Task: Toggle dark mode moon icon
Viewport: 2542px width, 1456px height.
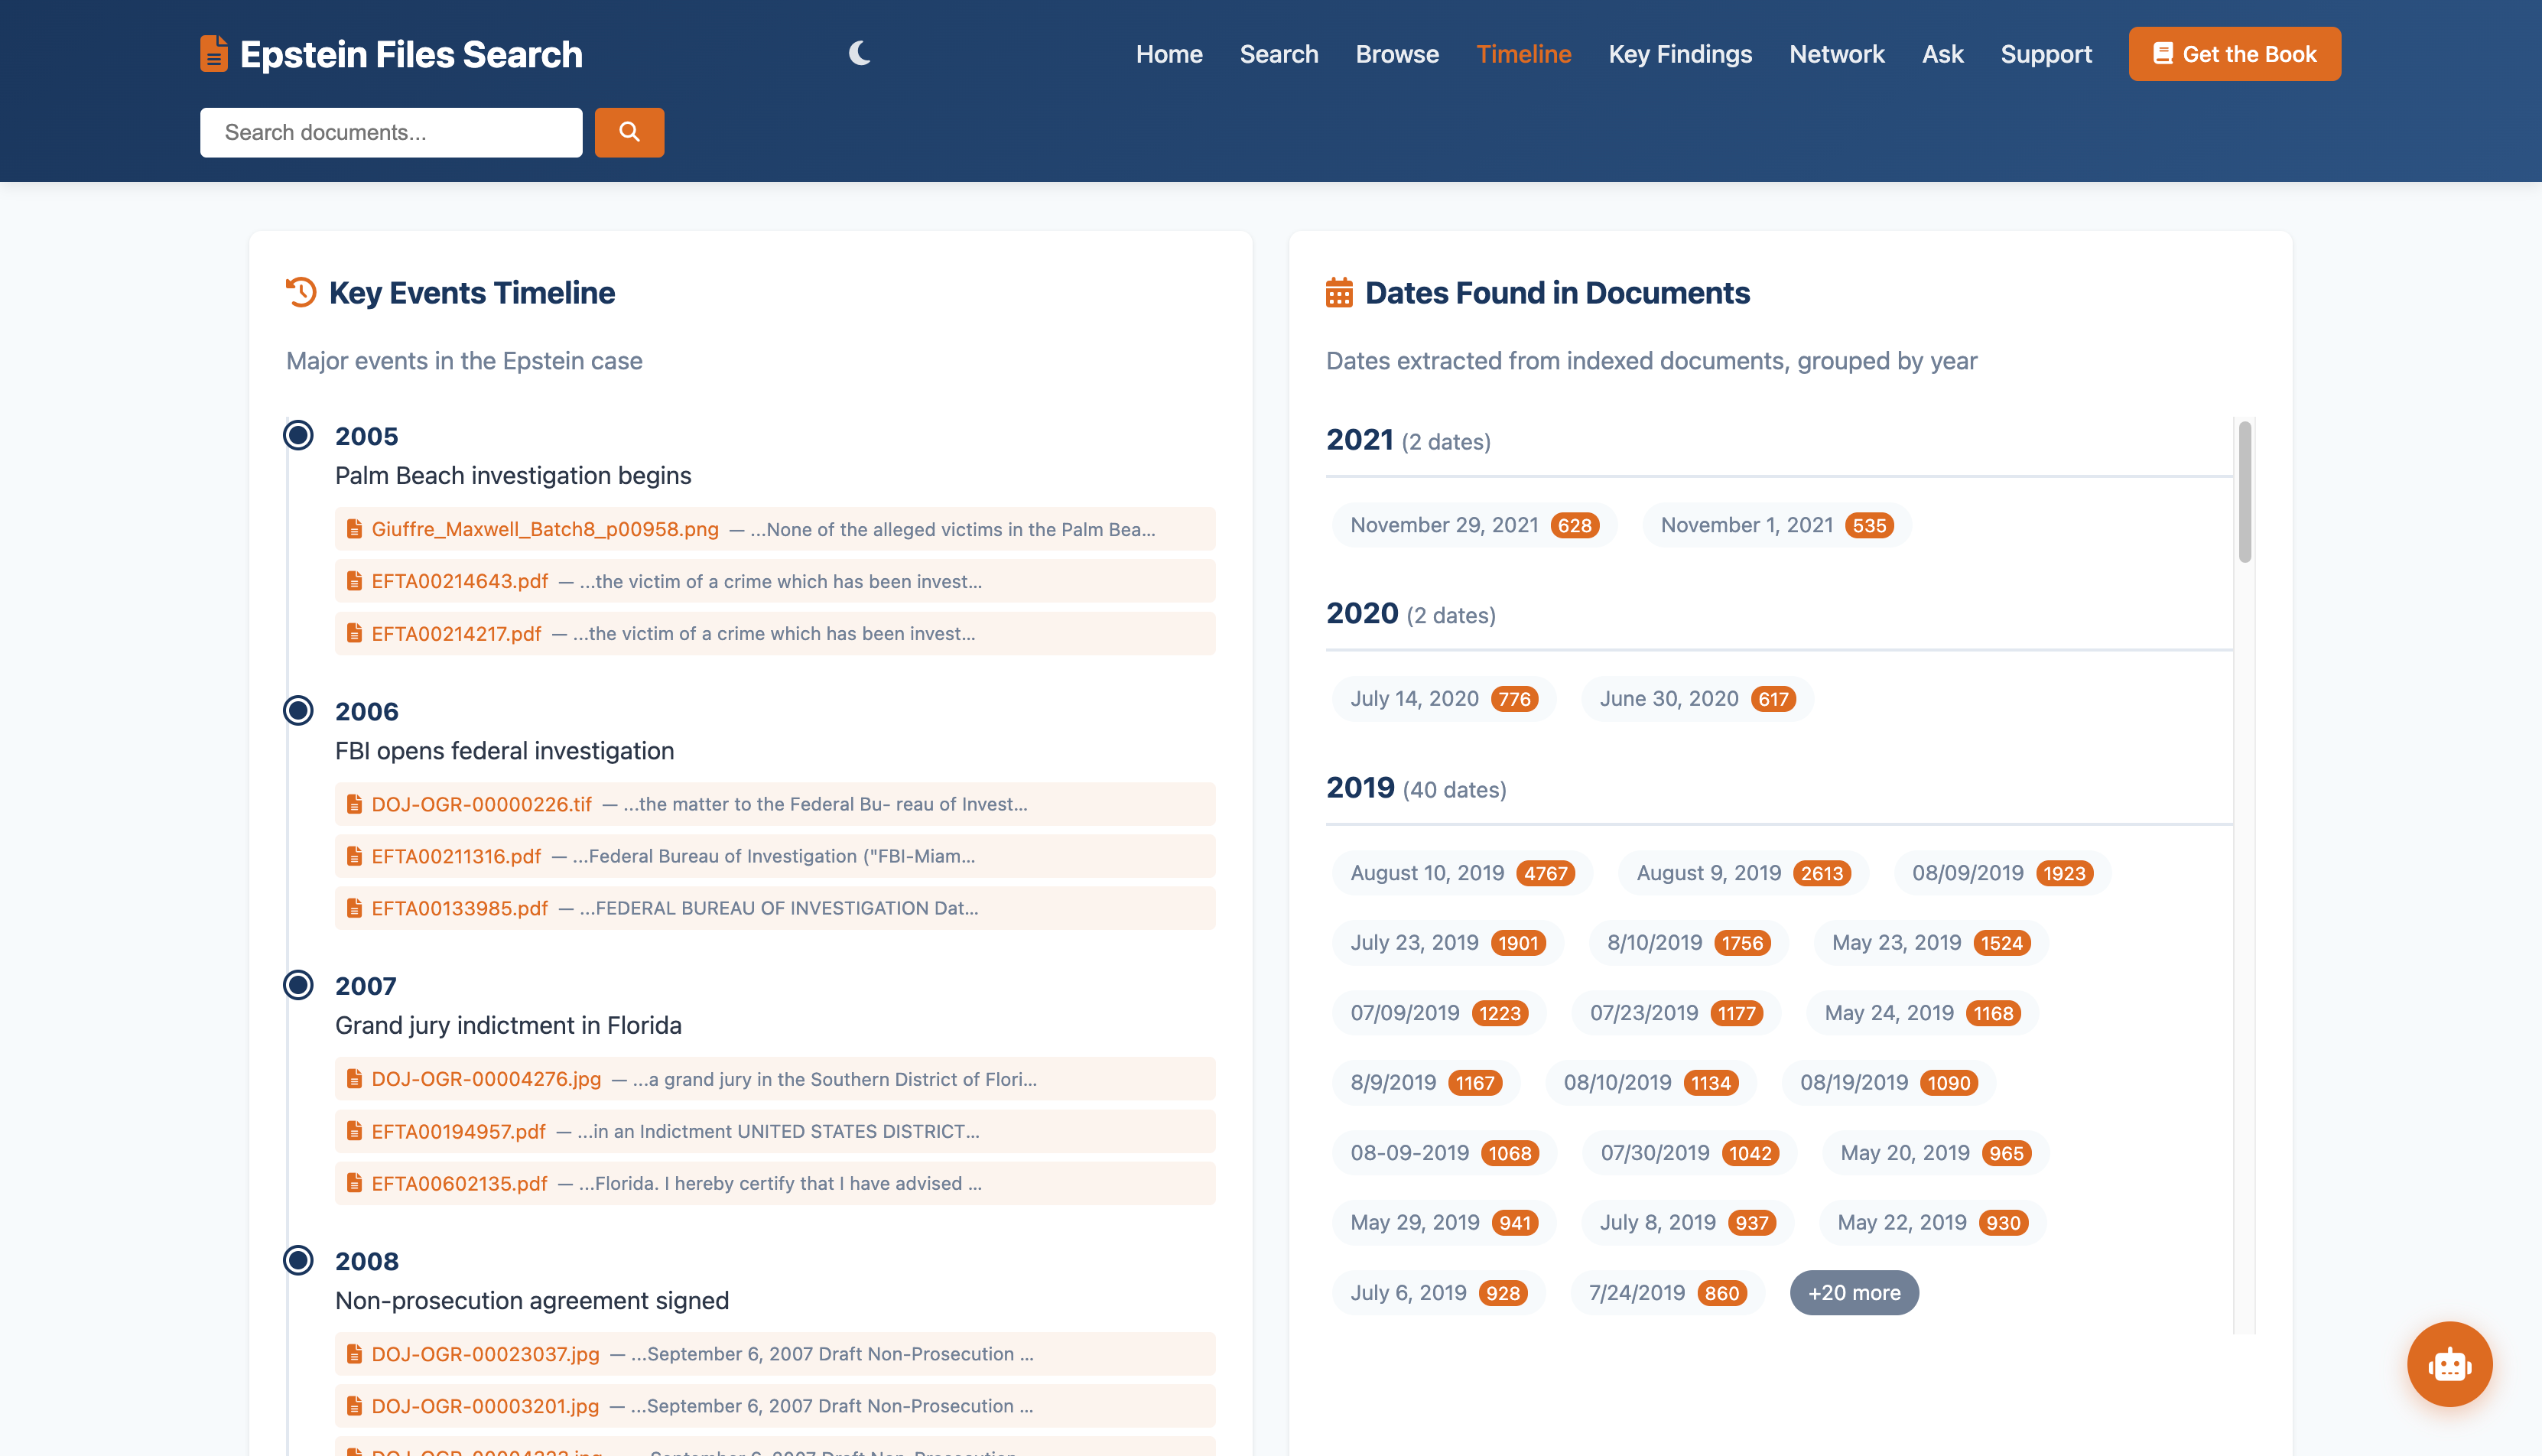Action: point(859,53)
